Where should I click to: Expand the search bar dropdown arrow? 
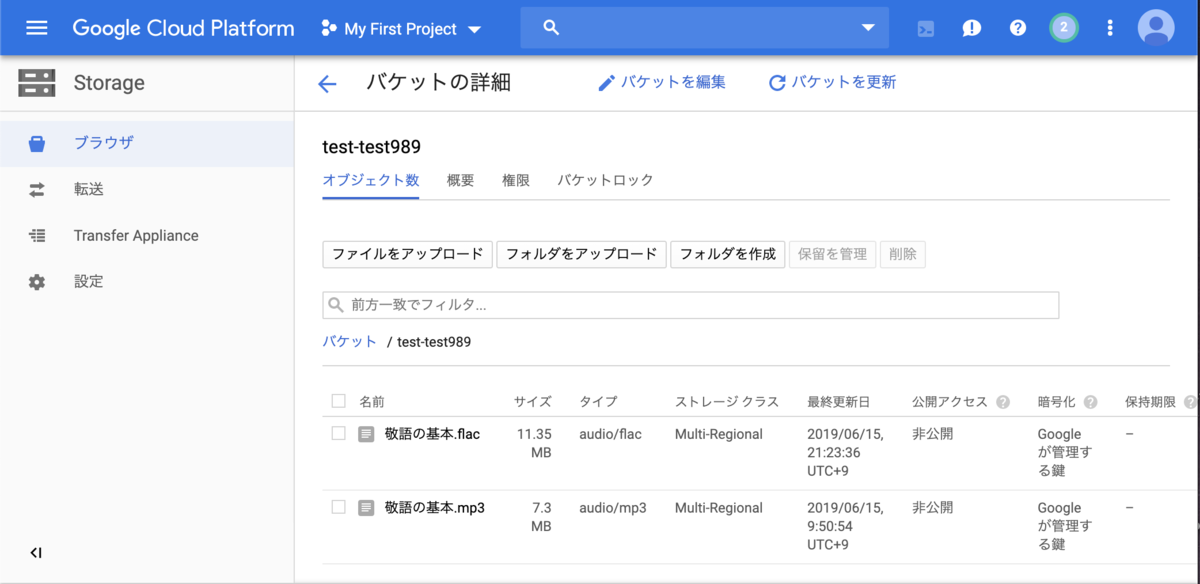(x=868, y=28)
